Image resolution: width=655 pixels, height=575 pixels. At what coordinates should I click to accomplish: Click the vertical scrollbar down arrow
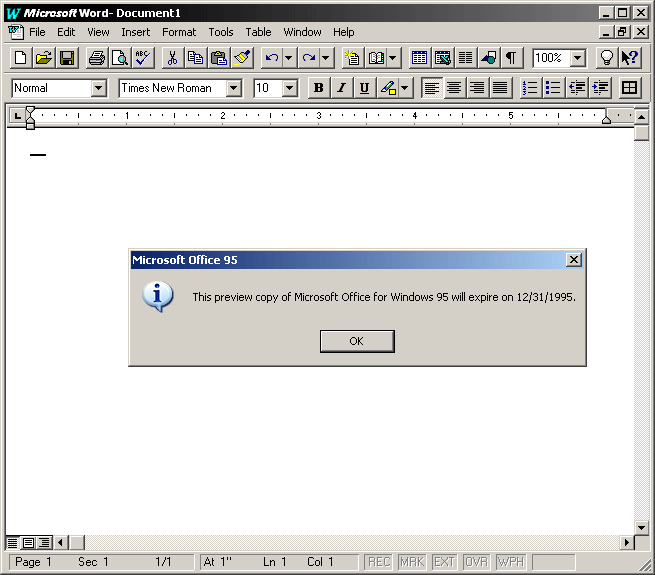[x=641, y=528]
